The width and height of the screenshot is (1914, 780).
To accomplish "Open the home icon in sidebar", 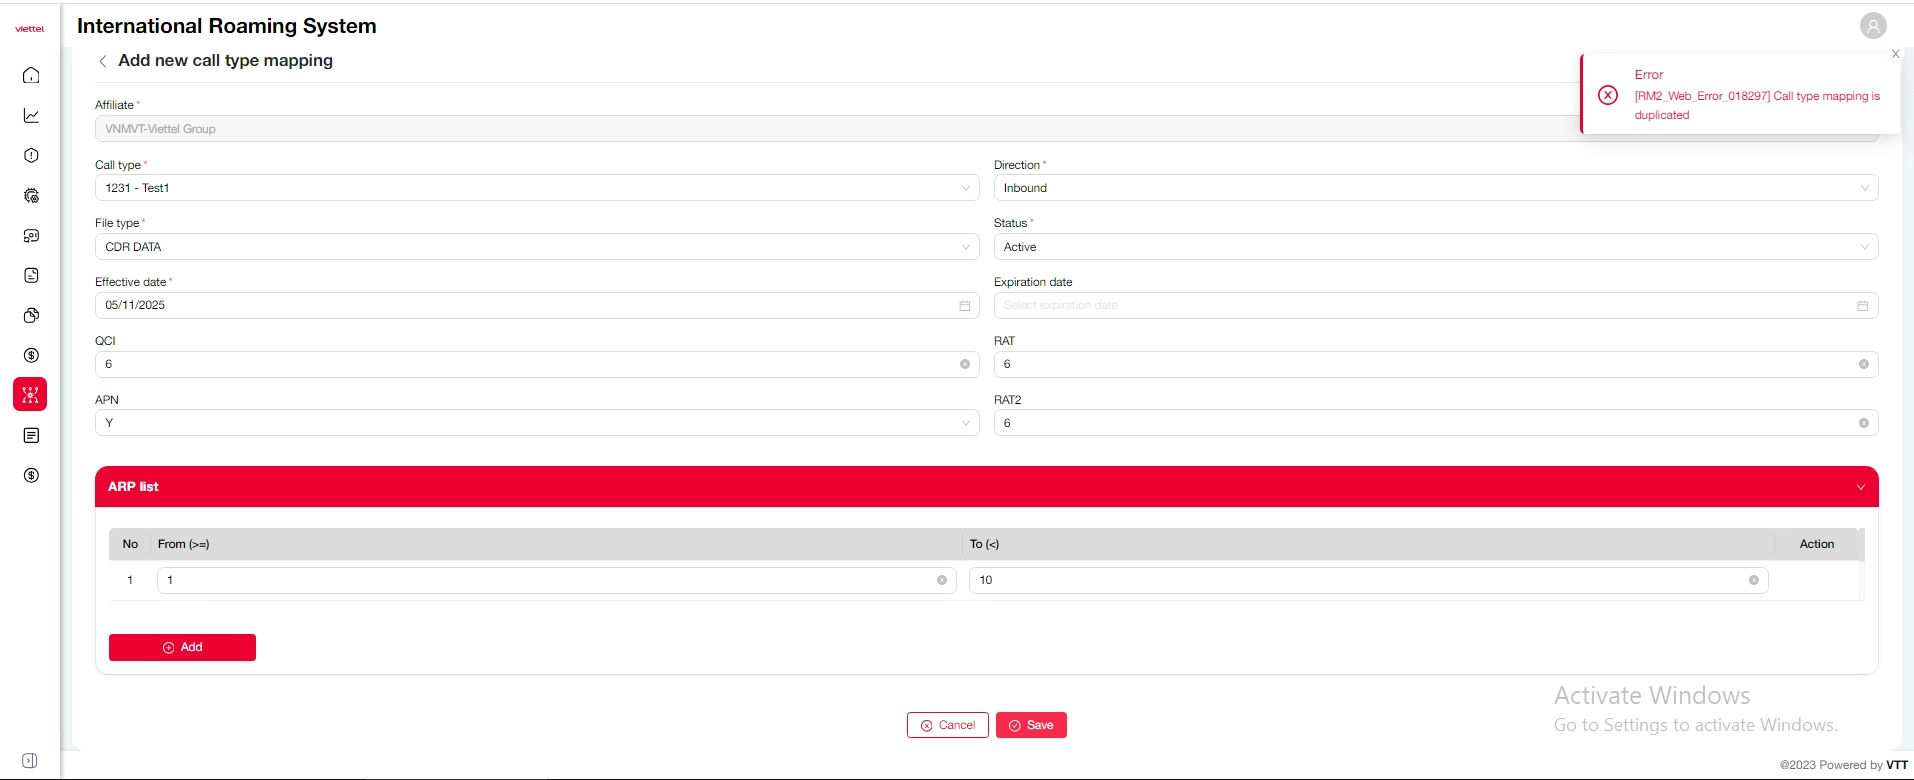I will point(31,75).
